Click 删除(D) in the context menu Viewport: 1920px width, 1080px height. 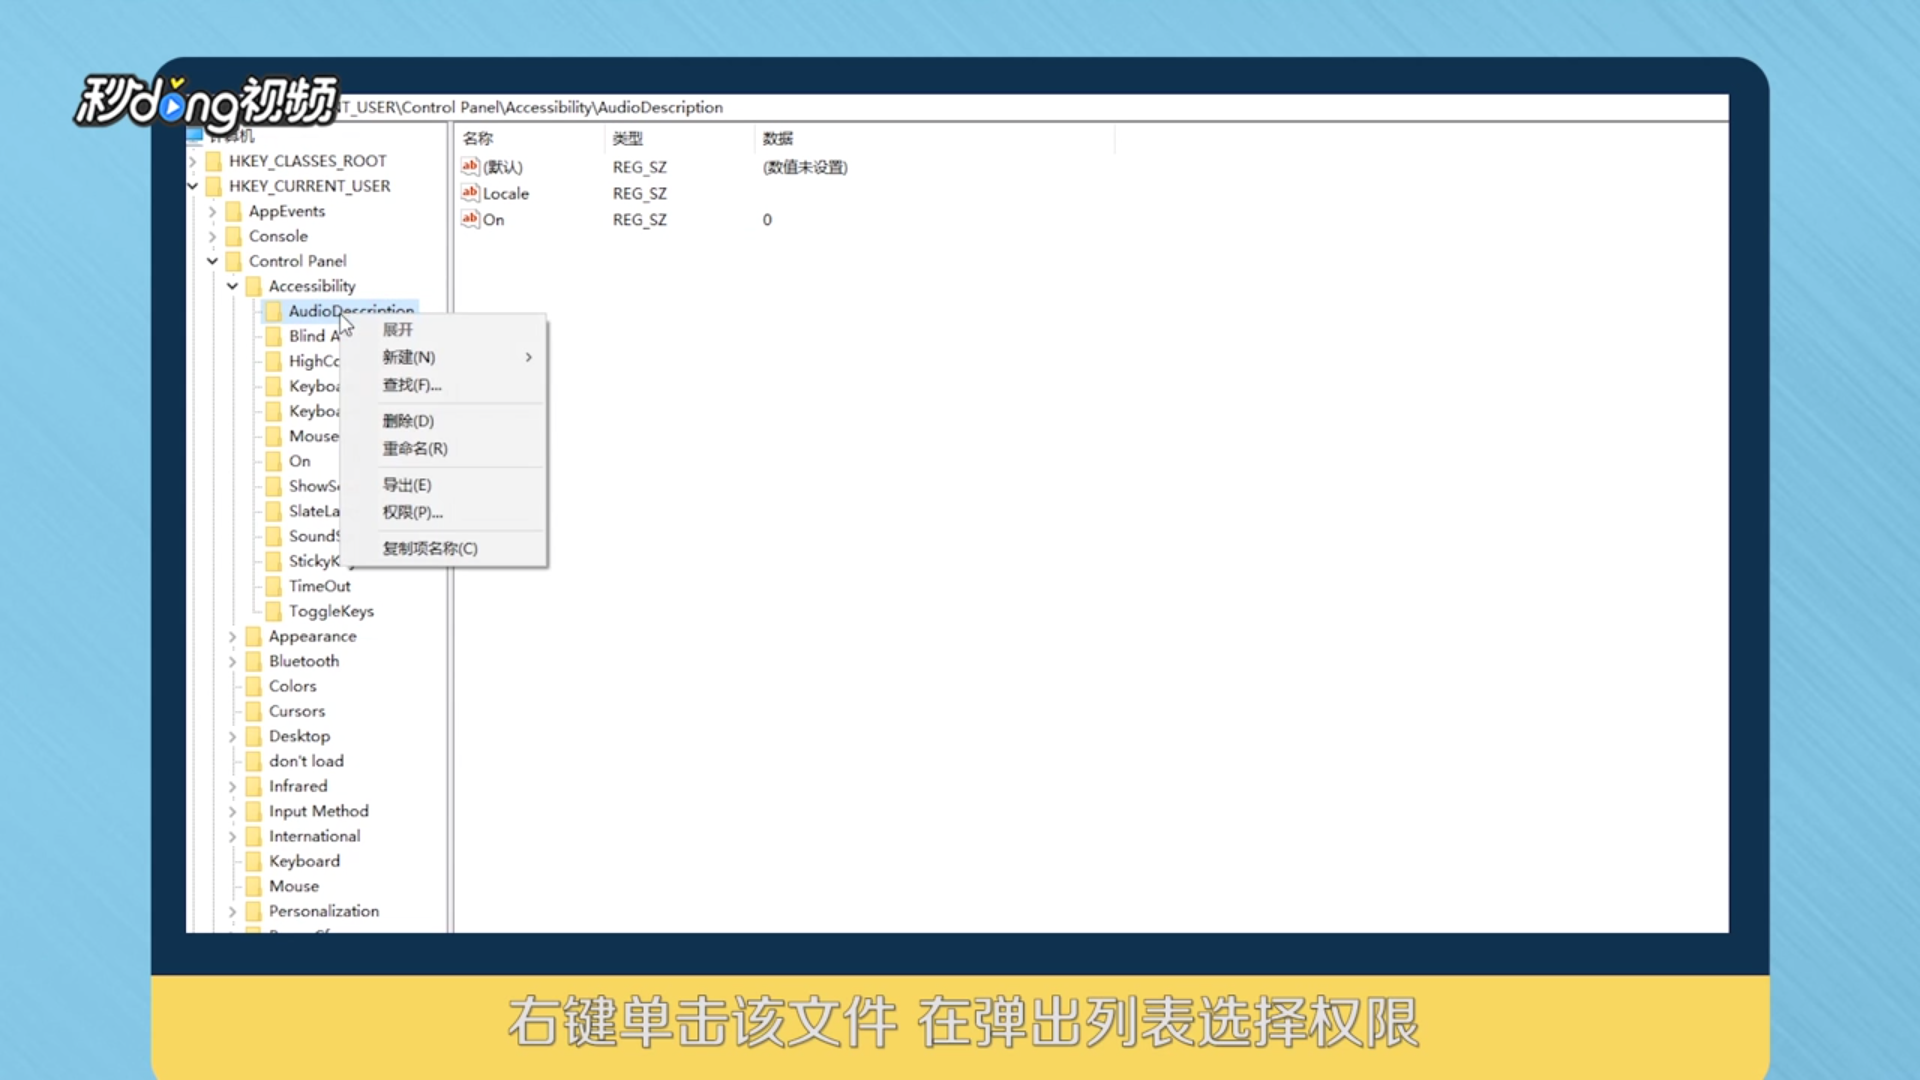tap(408, 421)
